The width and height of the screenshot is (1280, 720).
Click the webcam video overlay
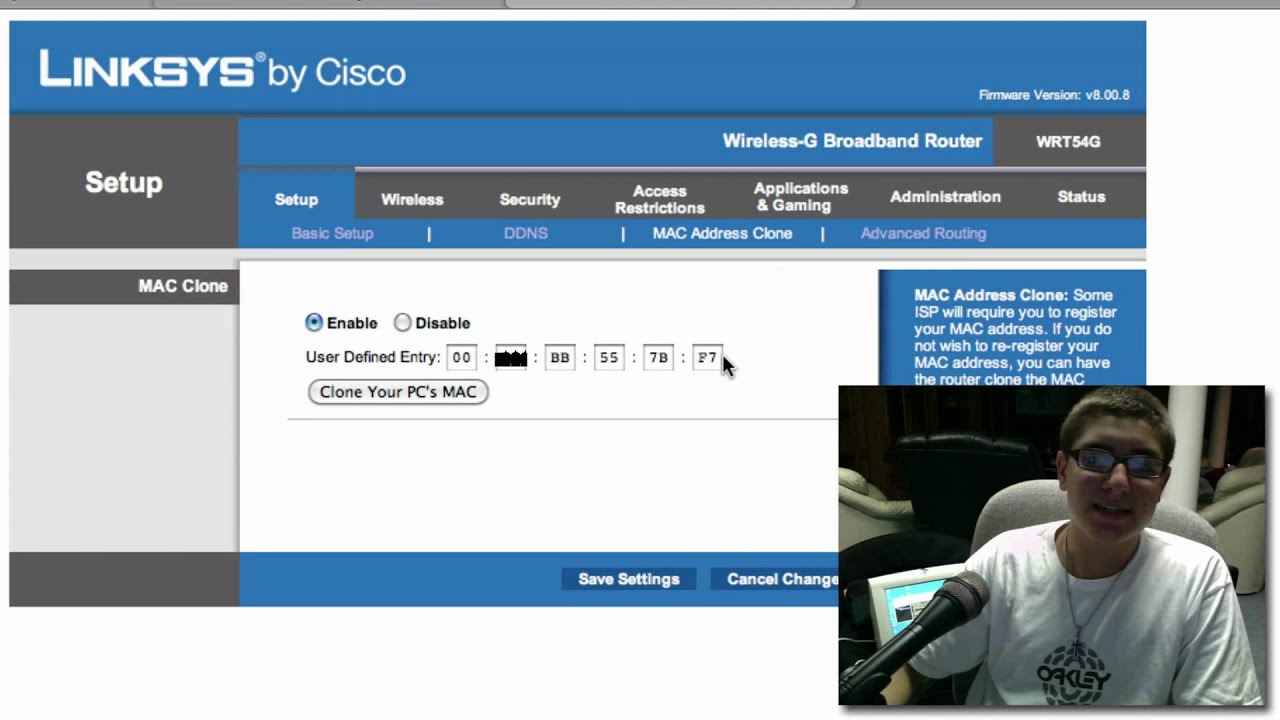[1051, 545]
